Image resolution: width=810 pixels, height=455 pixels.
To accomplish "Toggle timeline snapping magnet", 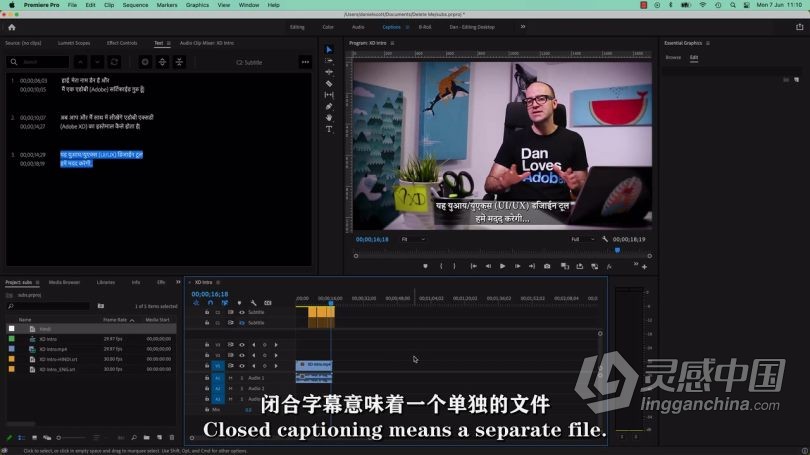I will pyautogui.click(x=210, y=303).
